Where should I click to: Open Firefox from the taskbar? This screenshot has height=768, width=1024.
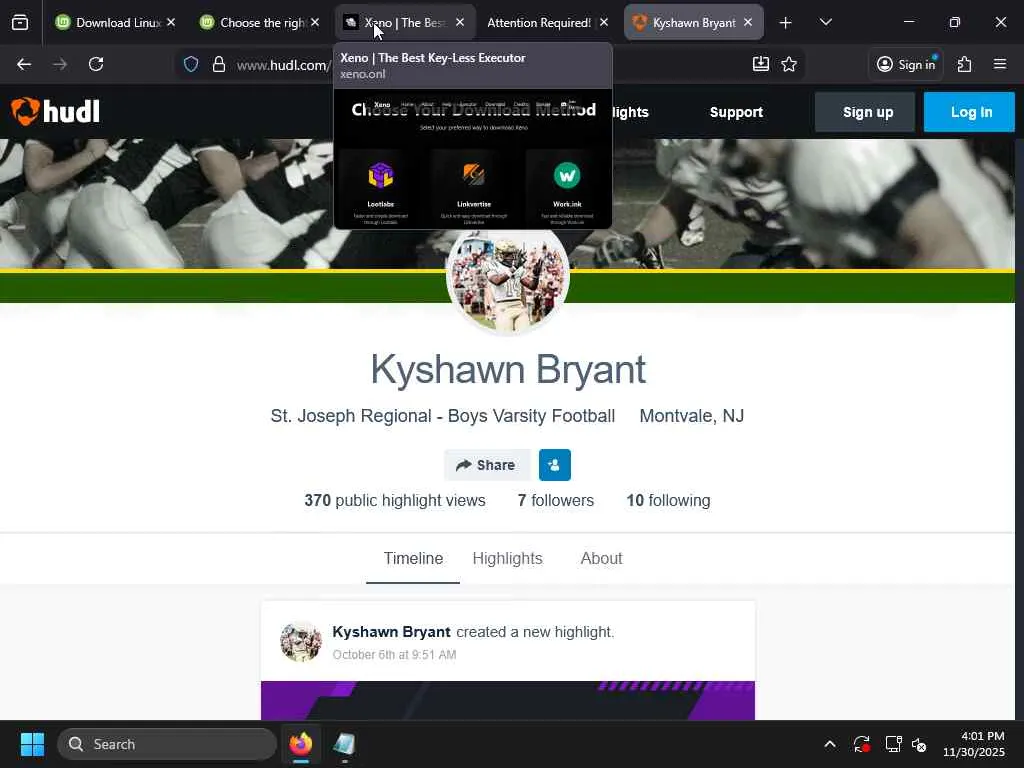[301, 744]
